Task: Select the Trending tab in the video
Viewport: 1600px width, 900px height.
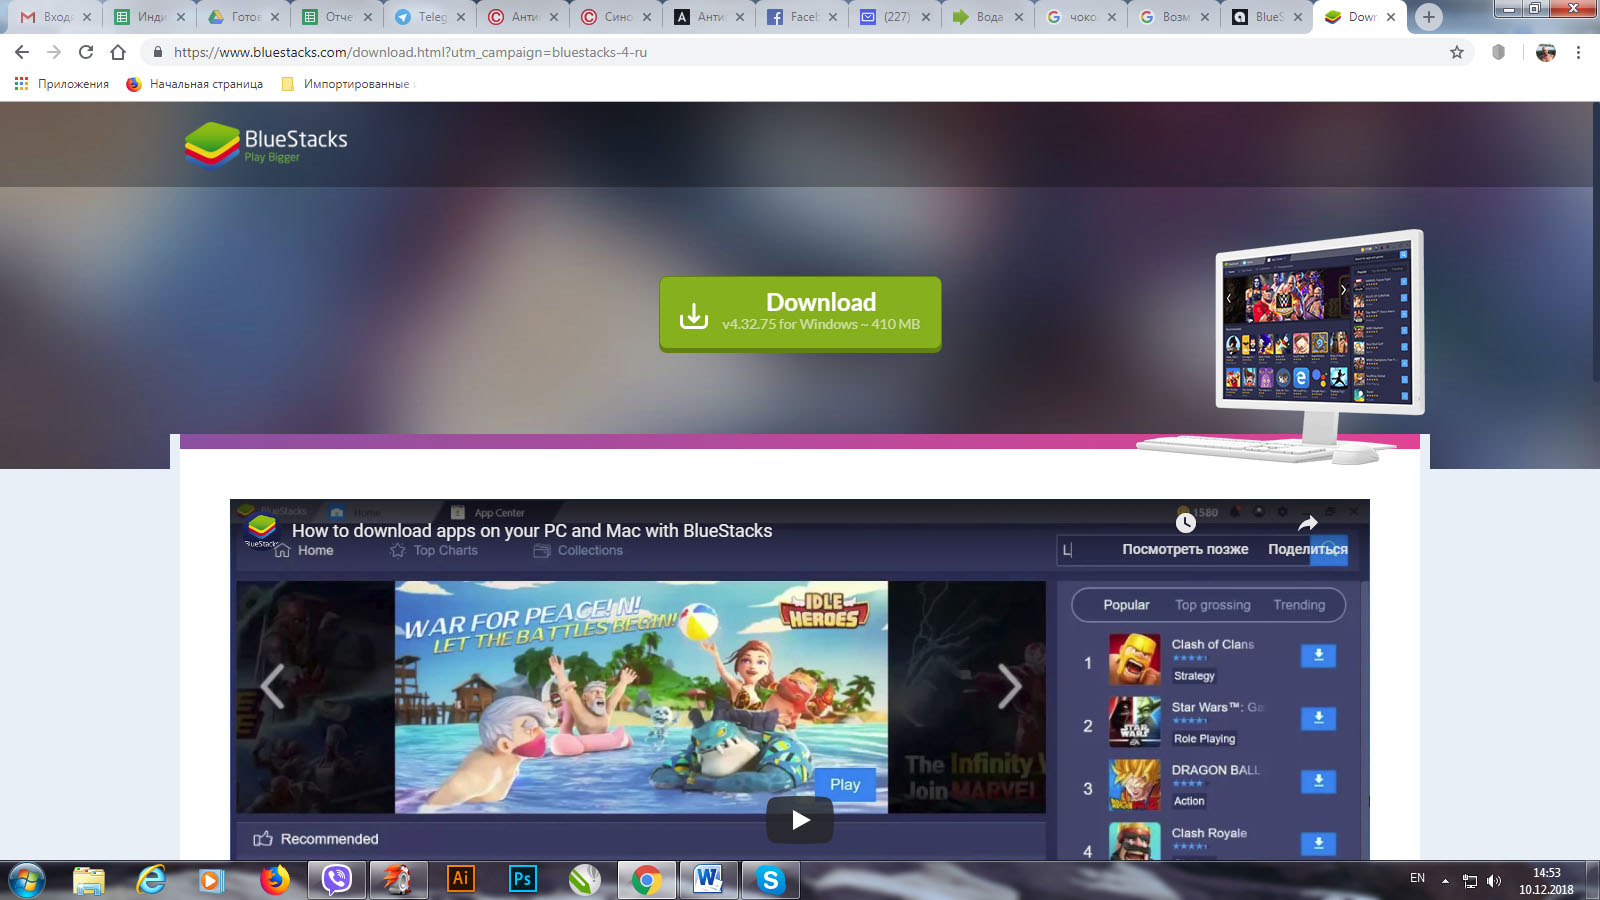Action: pyautogui.click(x=1299, y=605)
